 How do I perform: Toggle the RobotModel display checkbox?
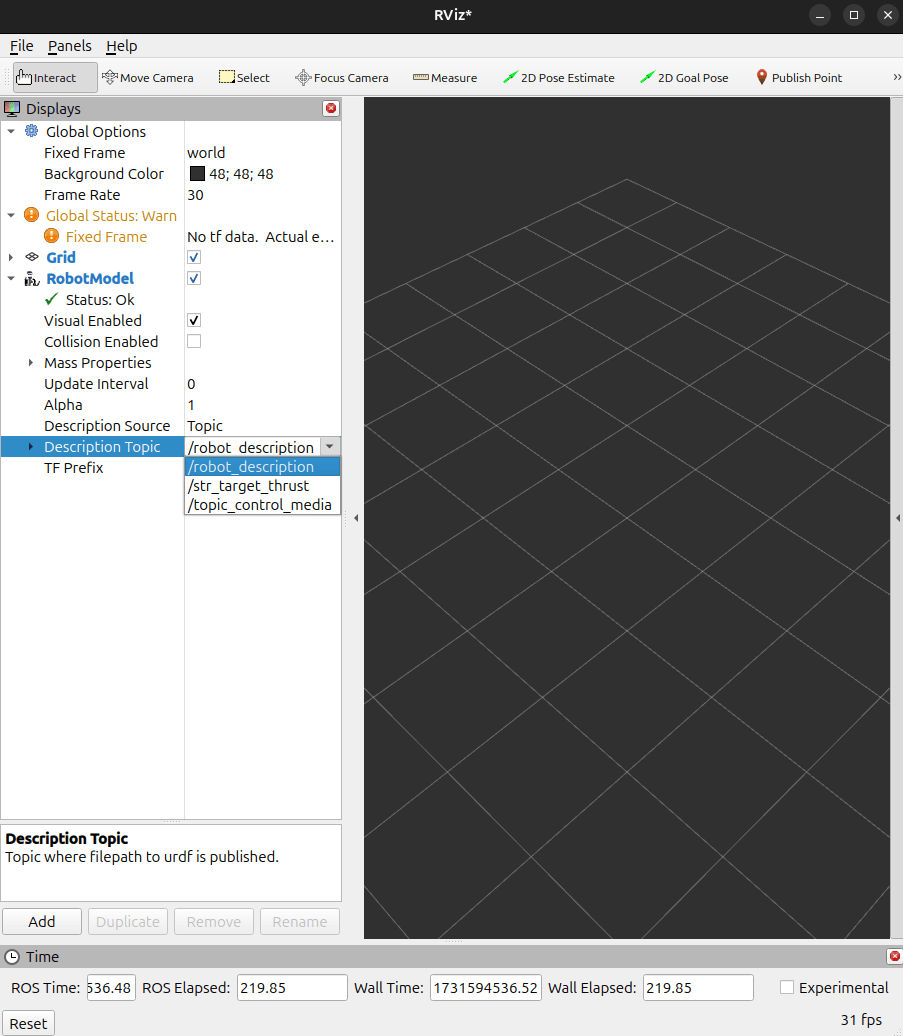click(194, 278)
